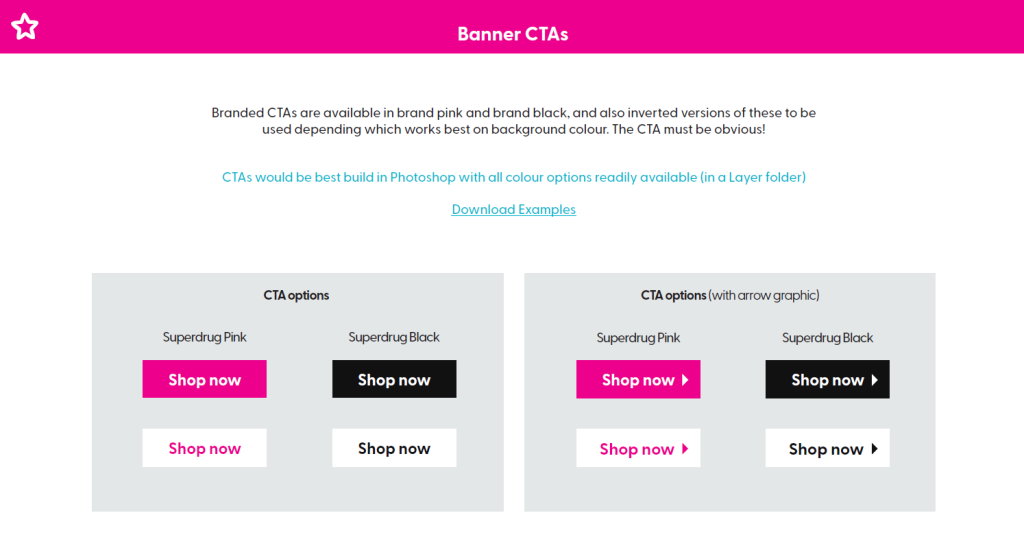Click the Banner CTAs header title

(x=513, y=34)
